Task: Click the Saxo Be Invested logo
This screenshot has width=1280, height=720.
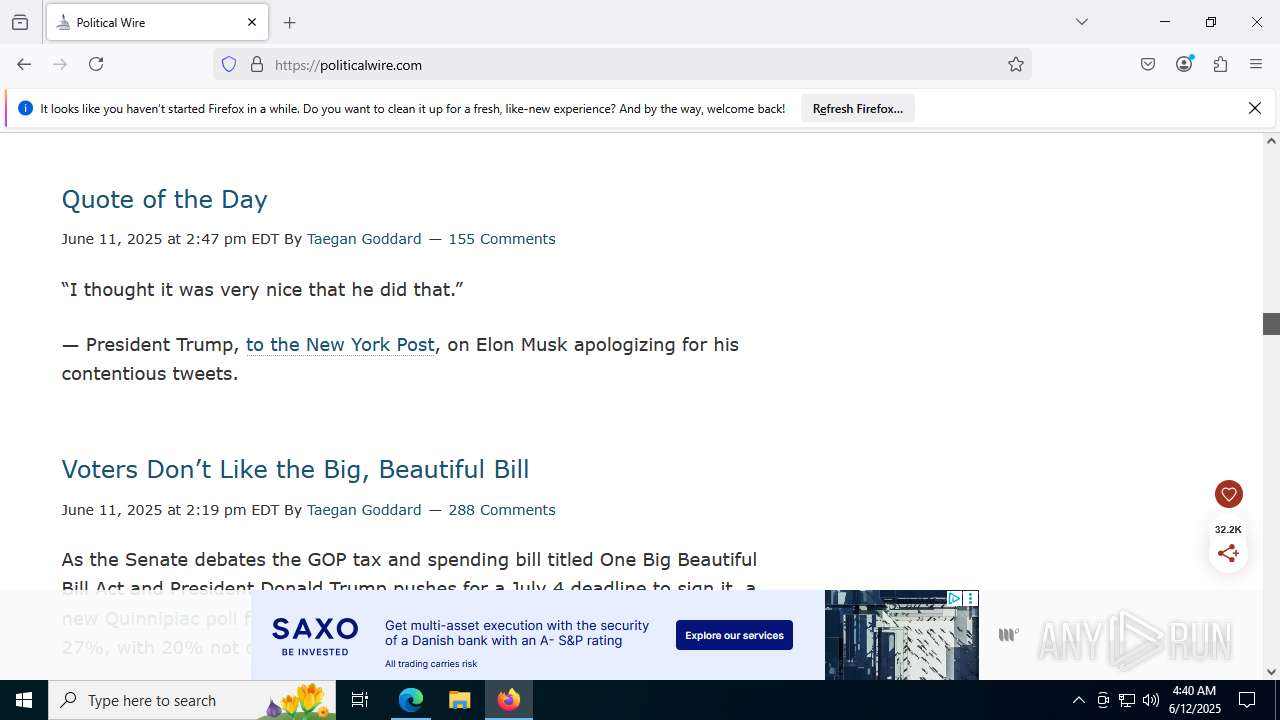Action: pos(315,636)
